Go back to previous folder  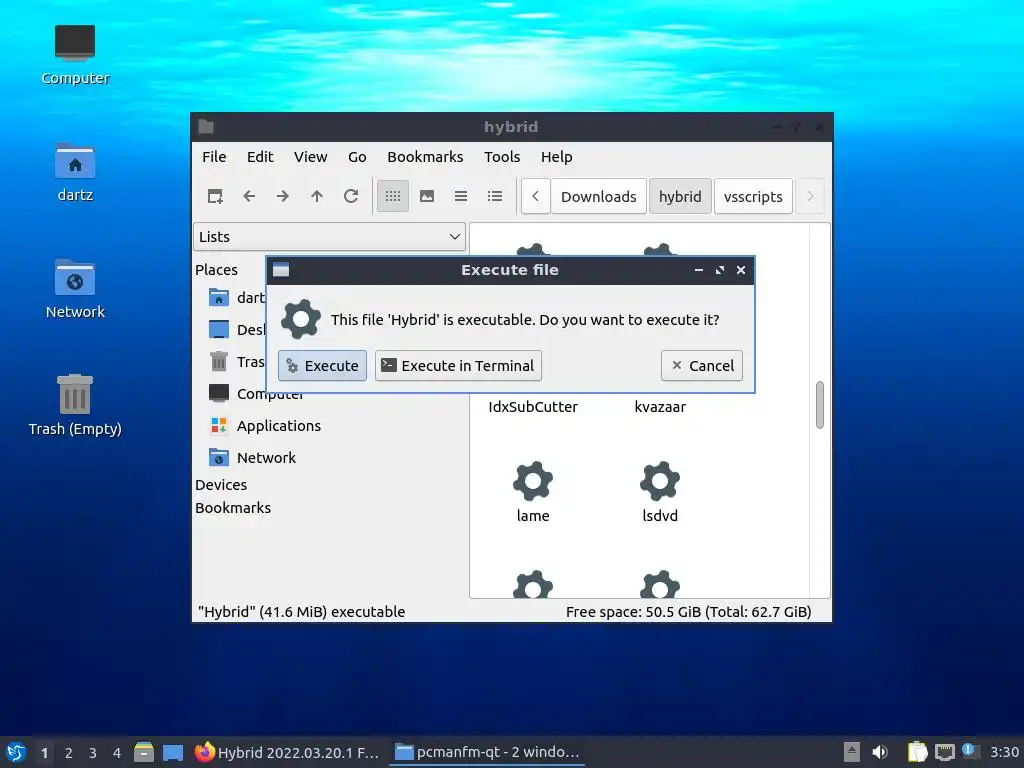tap(249, 196)
